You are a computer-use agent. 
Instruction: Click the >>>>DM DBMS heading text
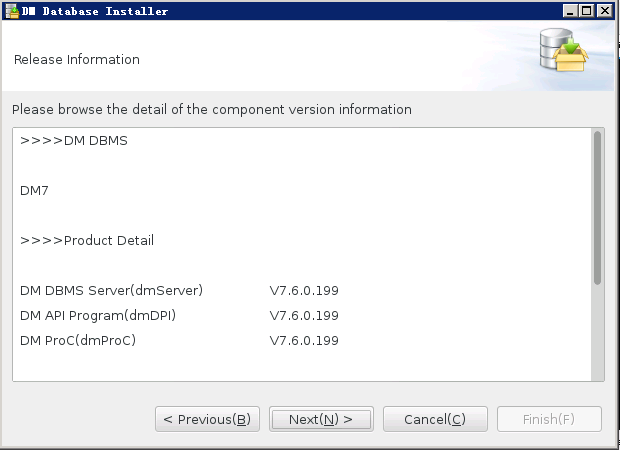(x=74, y=141)
